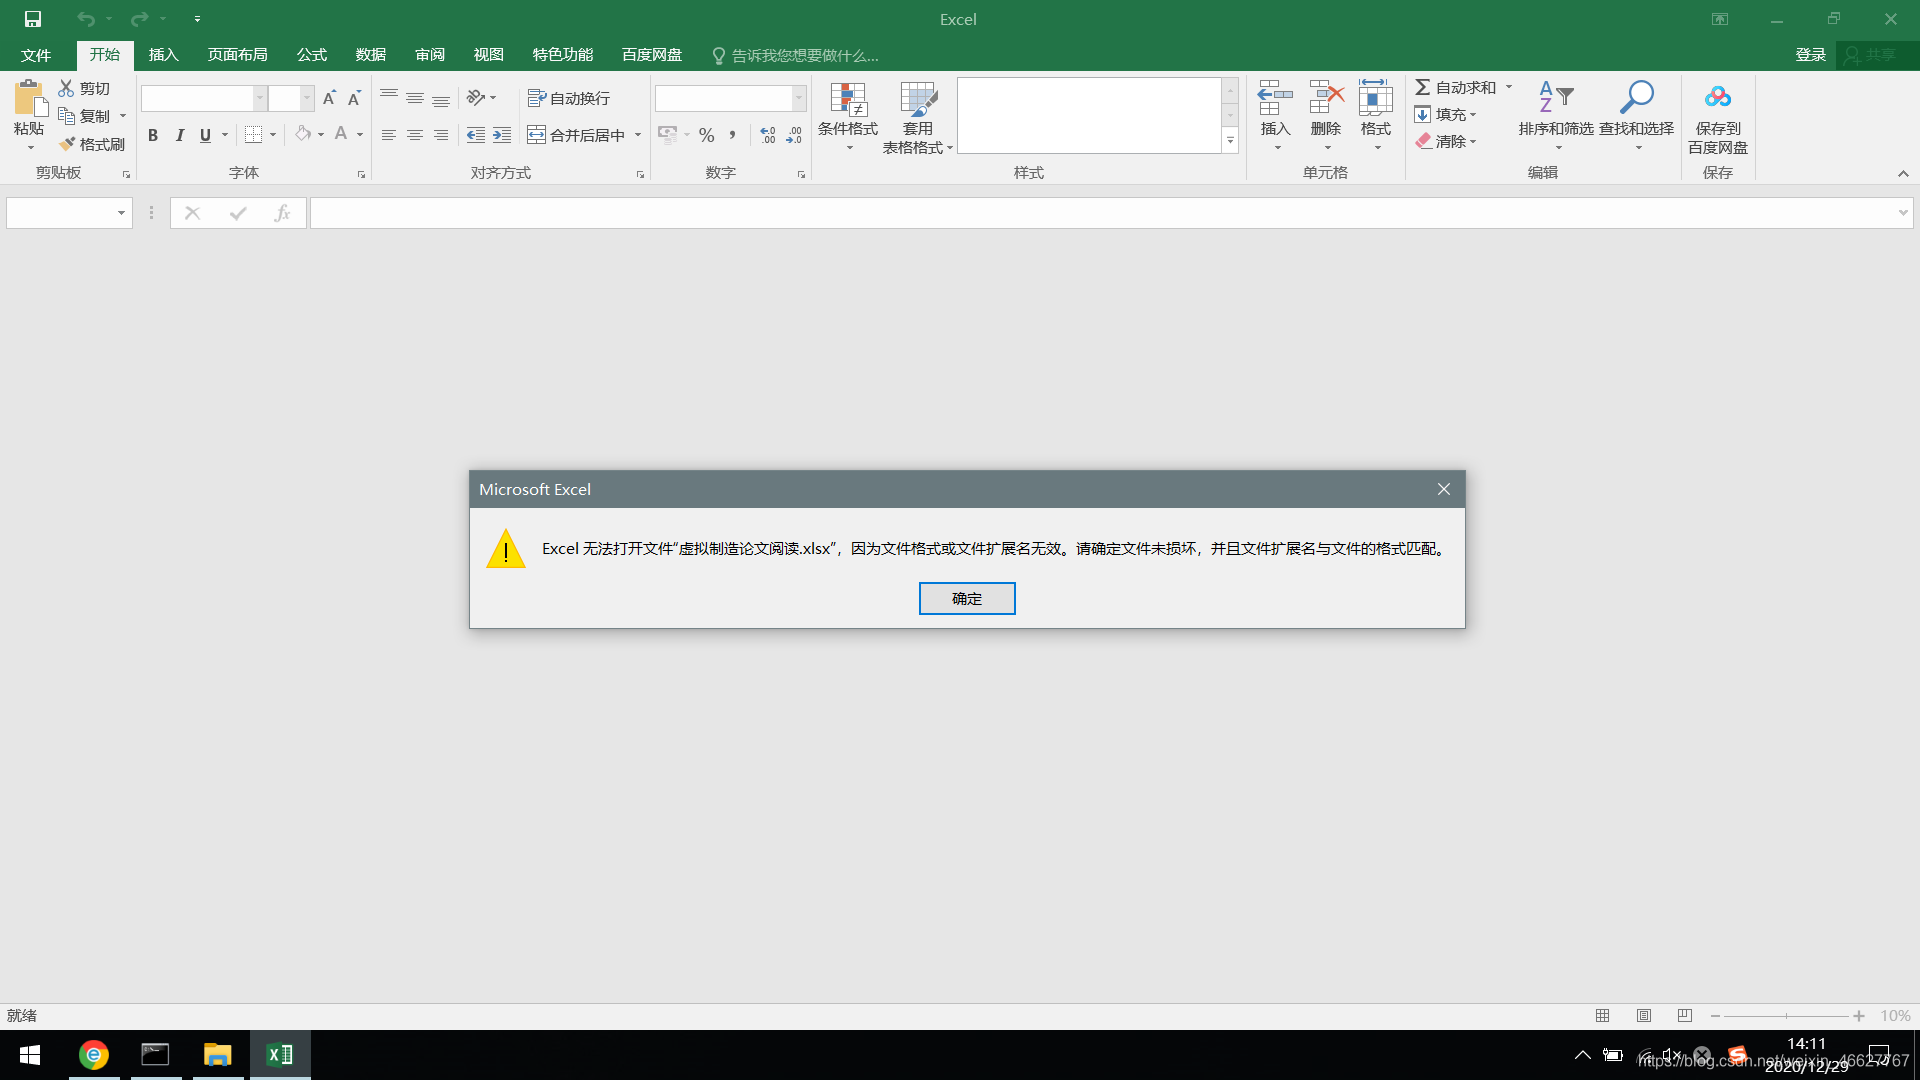Toggle Wrap Text option
Viewport: 1920px width, 1080px height.
pyautogui.click(x=569, y=98)
